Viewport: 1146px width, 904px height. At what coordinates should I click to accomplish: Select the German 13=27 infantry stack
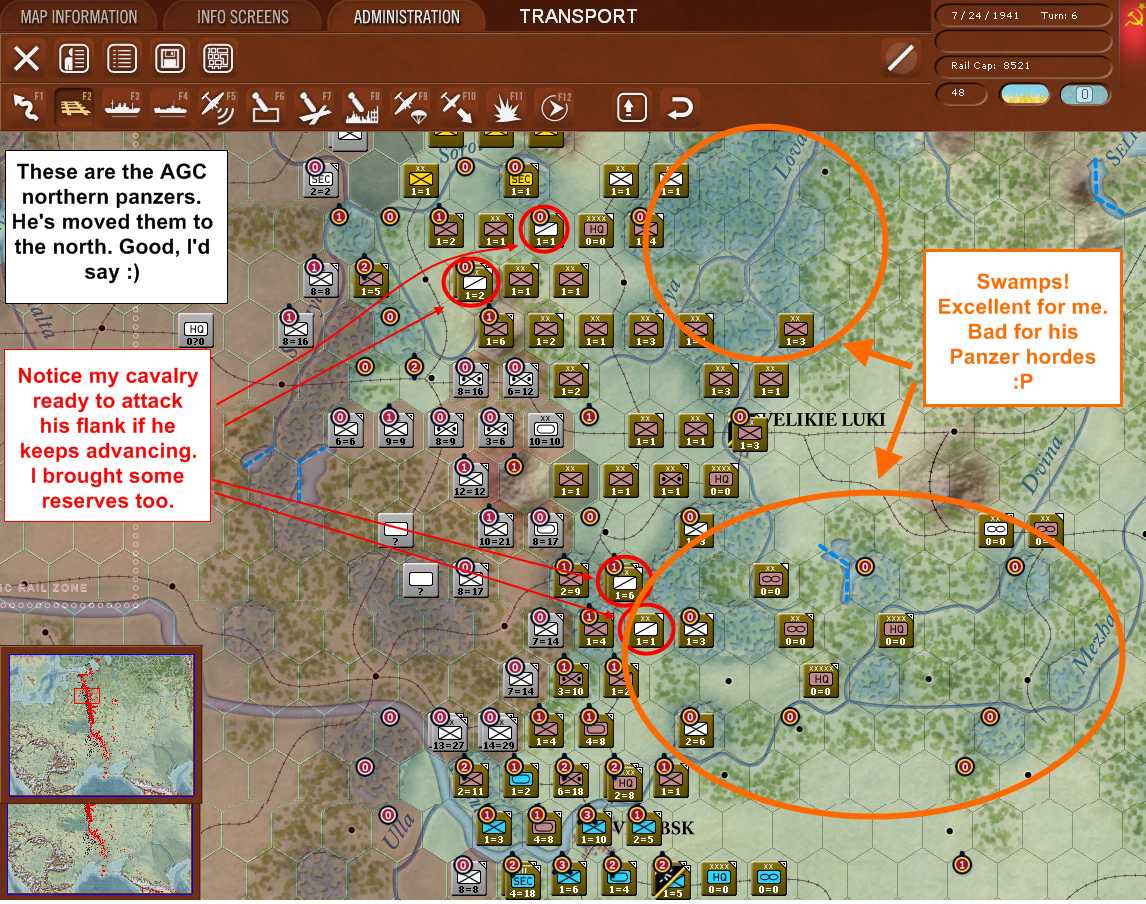coord(448,734)
